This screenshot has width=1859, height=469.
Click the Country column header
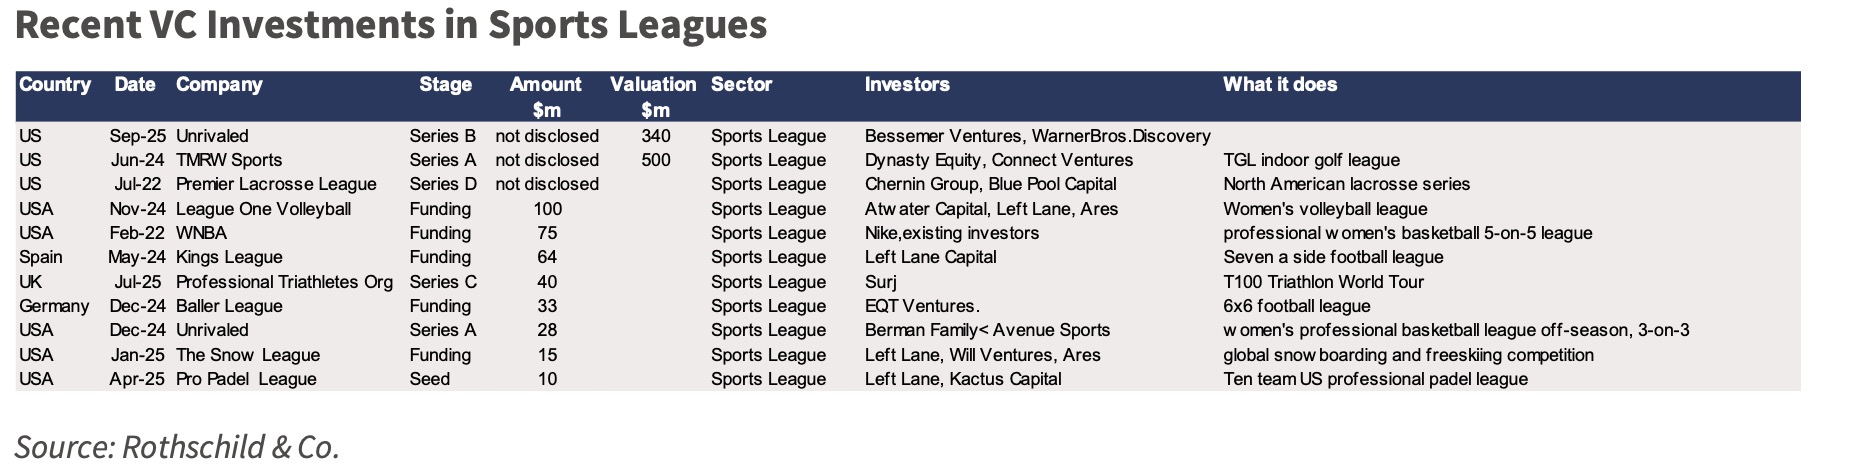click(55, 85)
